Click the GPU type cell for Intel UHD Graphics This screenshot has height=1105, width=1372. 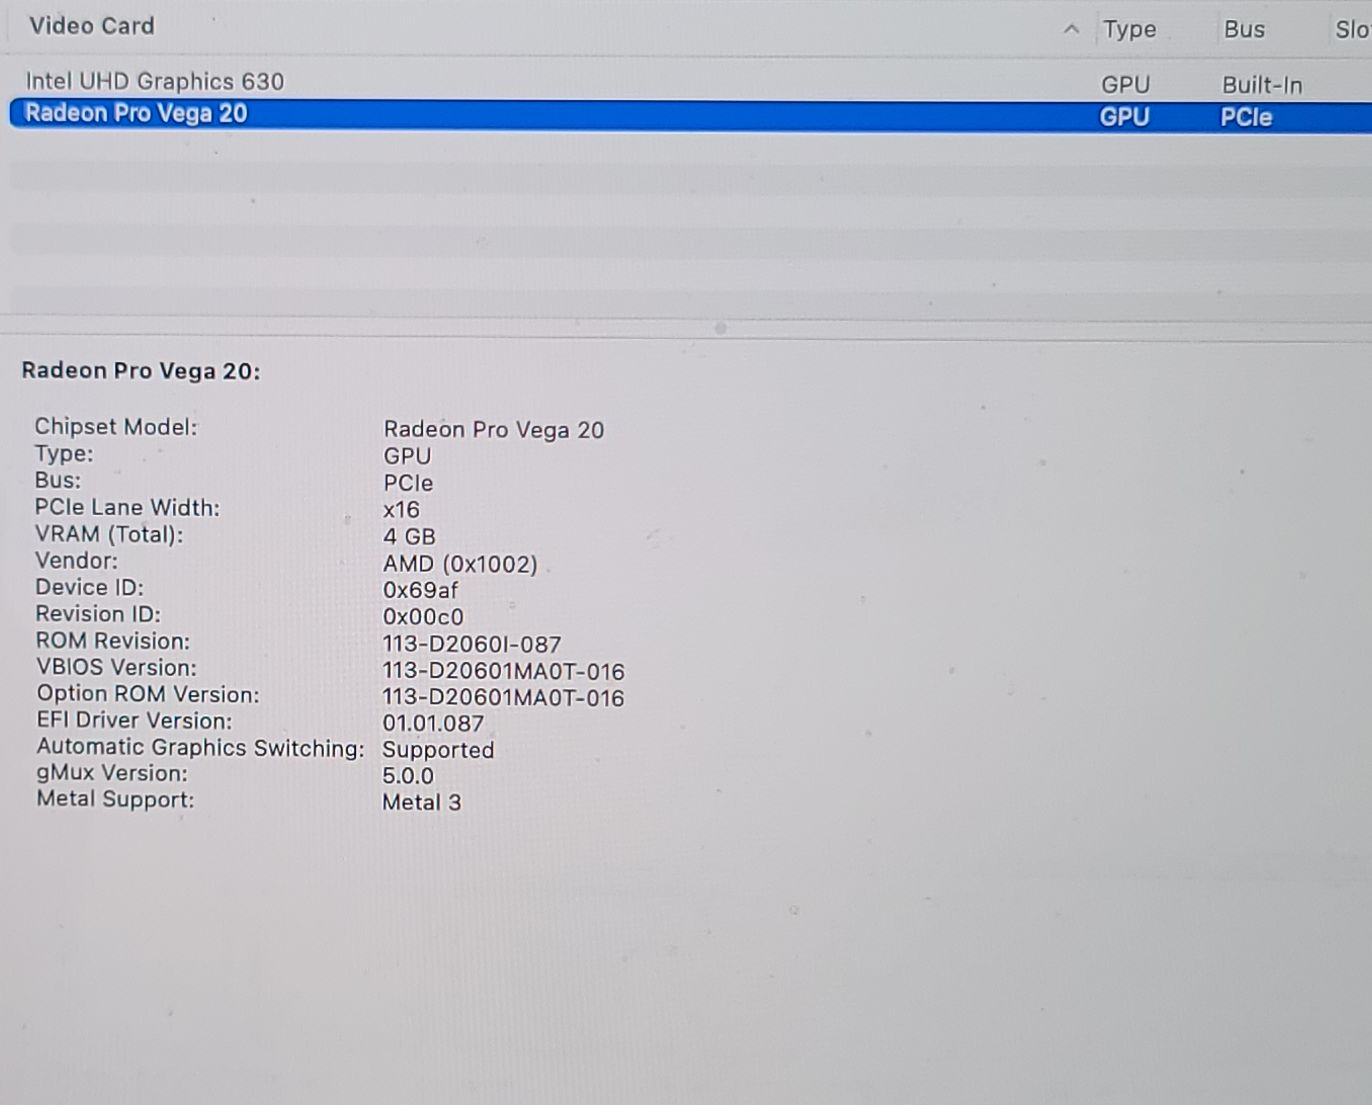point(1125,85)
